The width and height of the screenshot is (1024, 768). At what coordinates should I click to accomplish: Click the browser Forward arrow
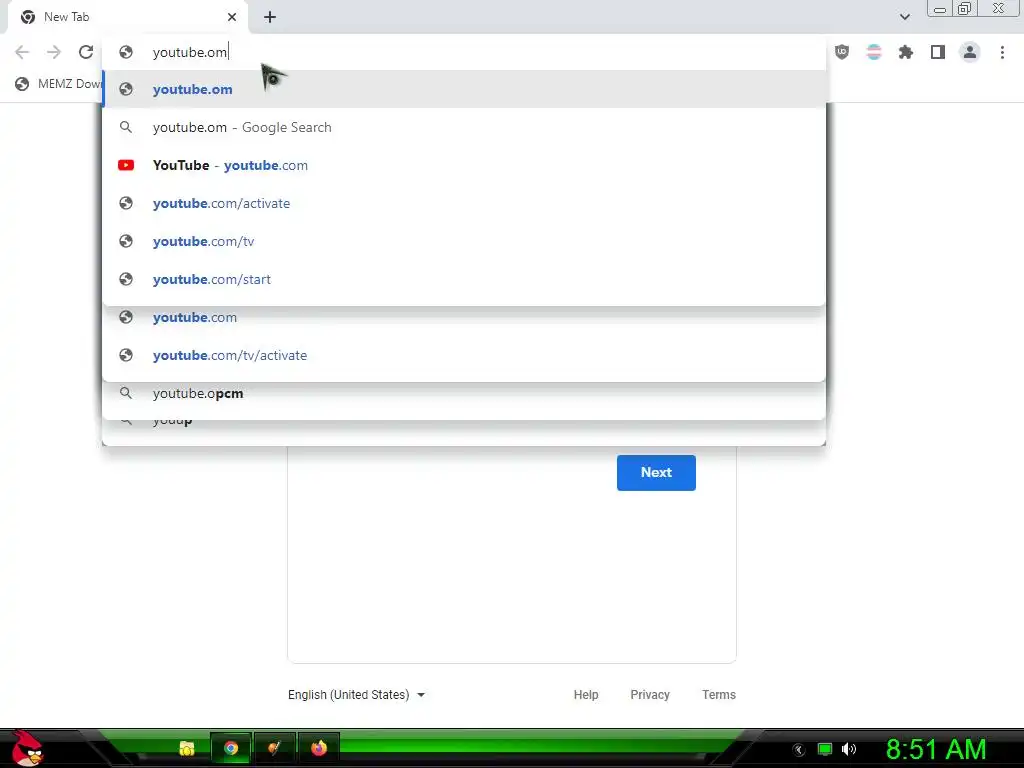pos(54,52)
